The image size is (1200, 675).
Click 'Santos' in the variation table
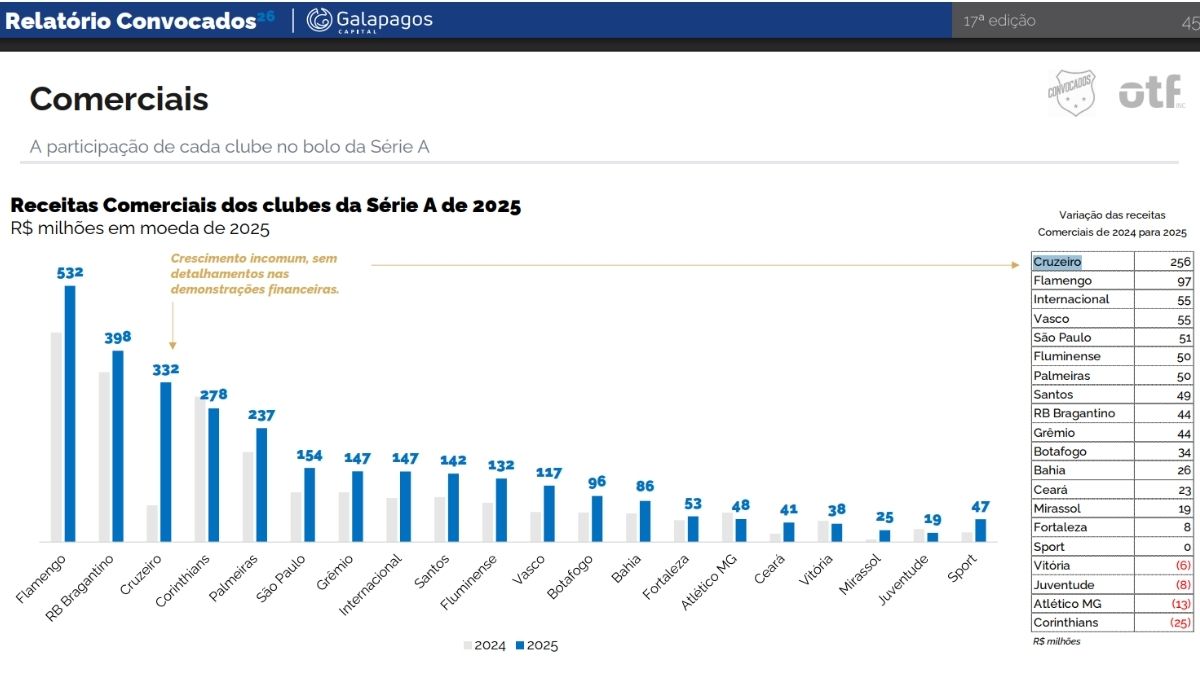click(1053, 395)
